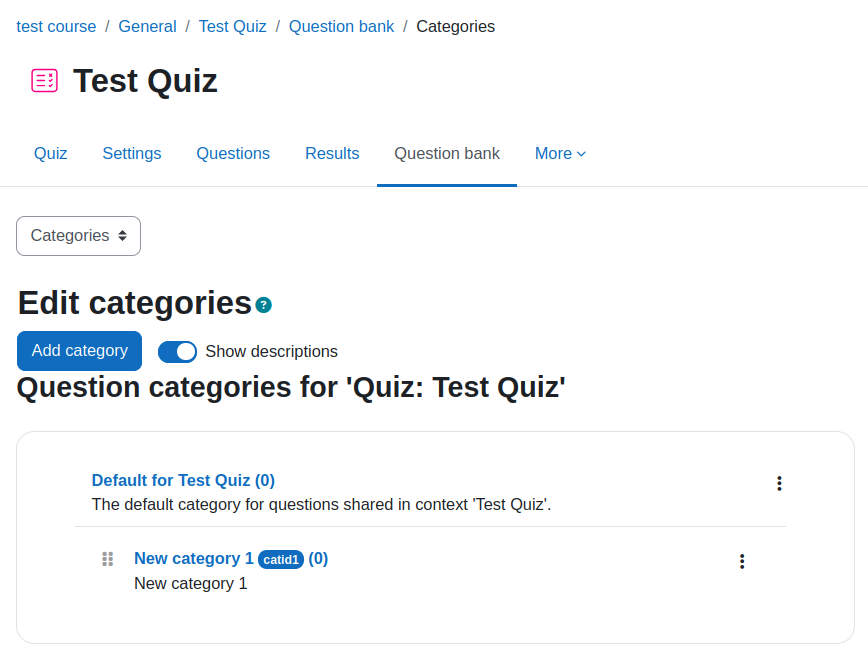This screenshot has height=667, width=868.
Task: Open the Settings tab
Action: 132,153
